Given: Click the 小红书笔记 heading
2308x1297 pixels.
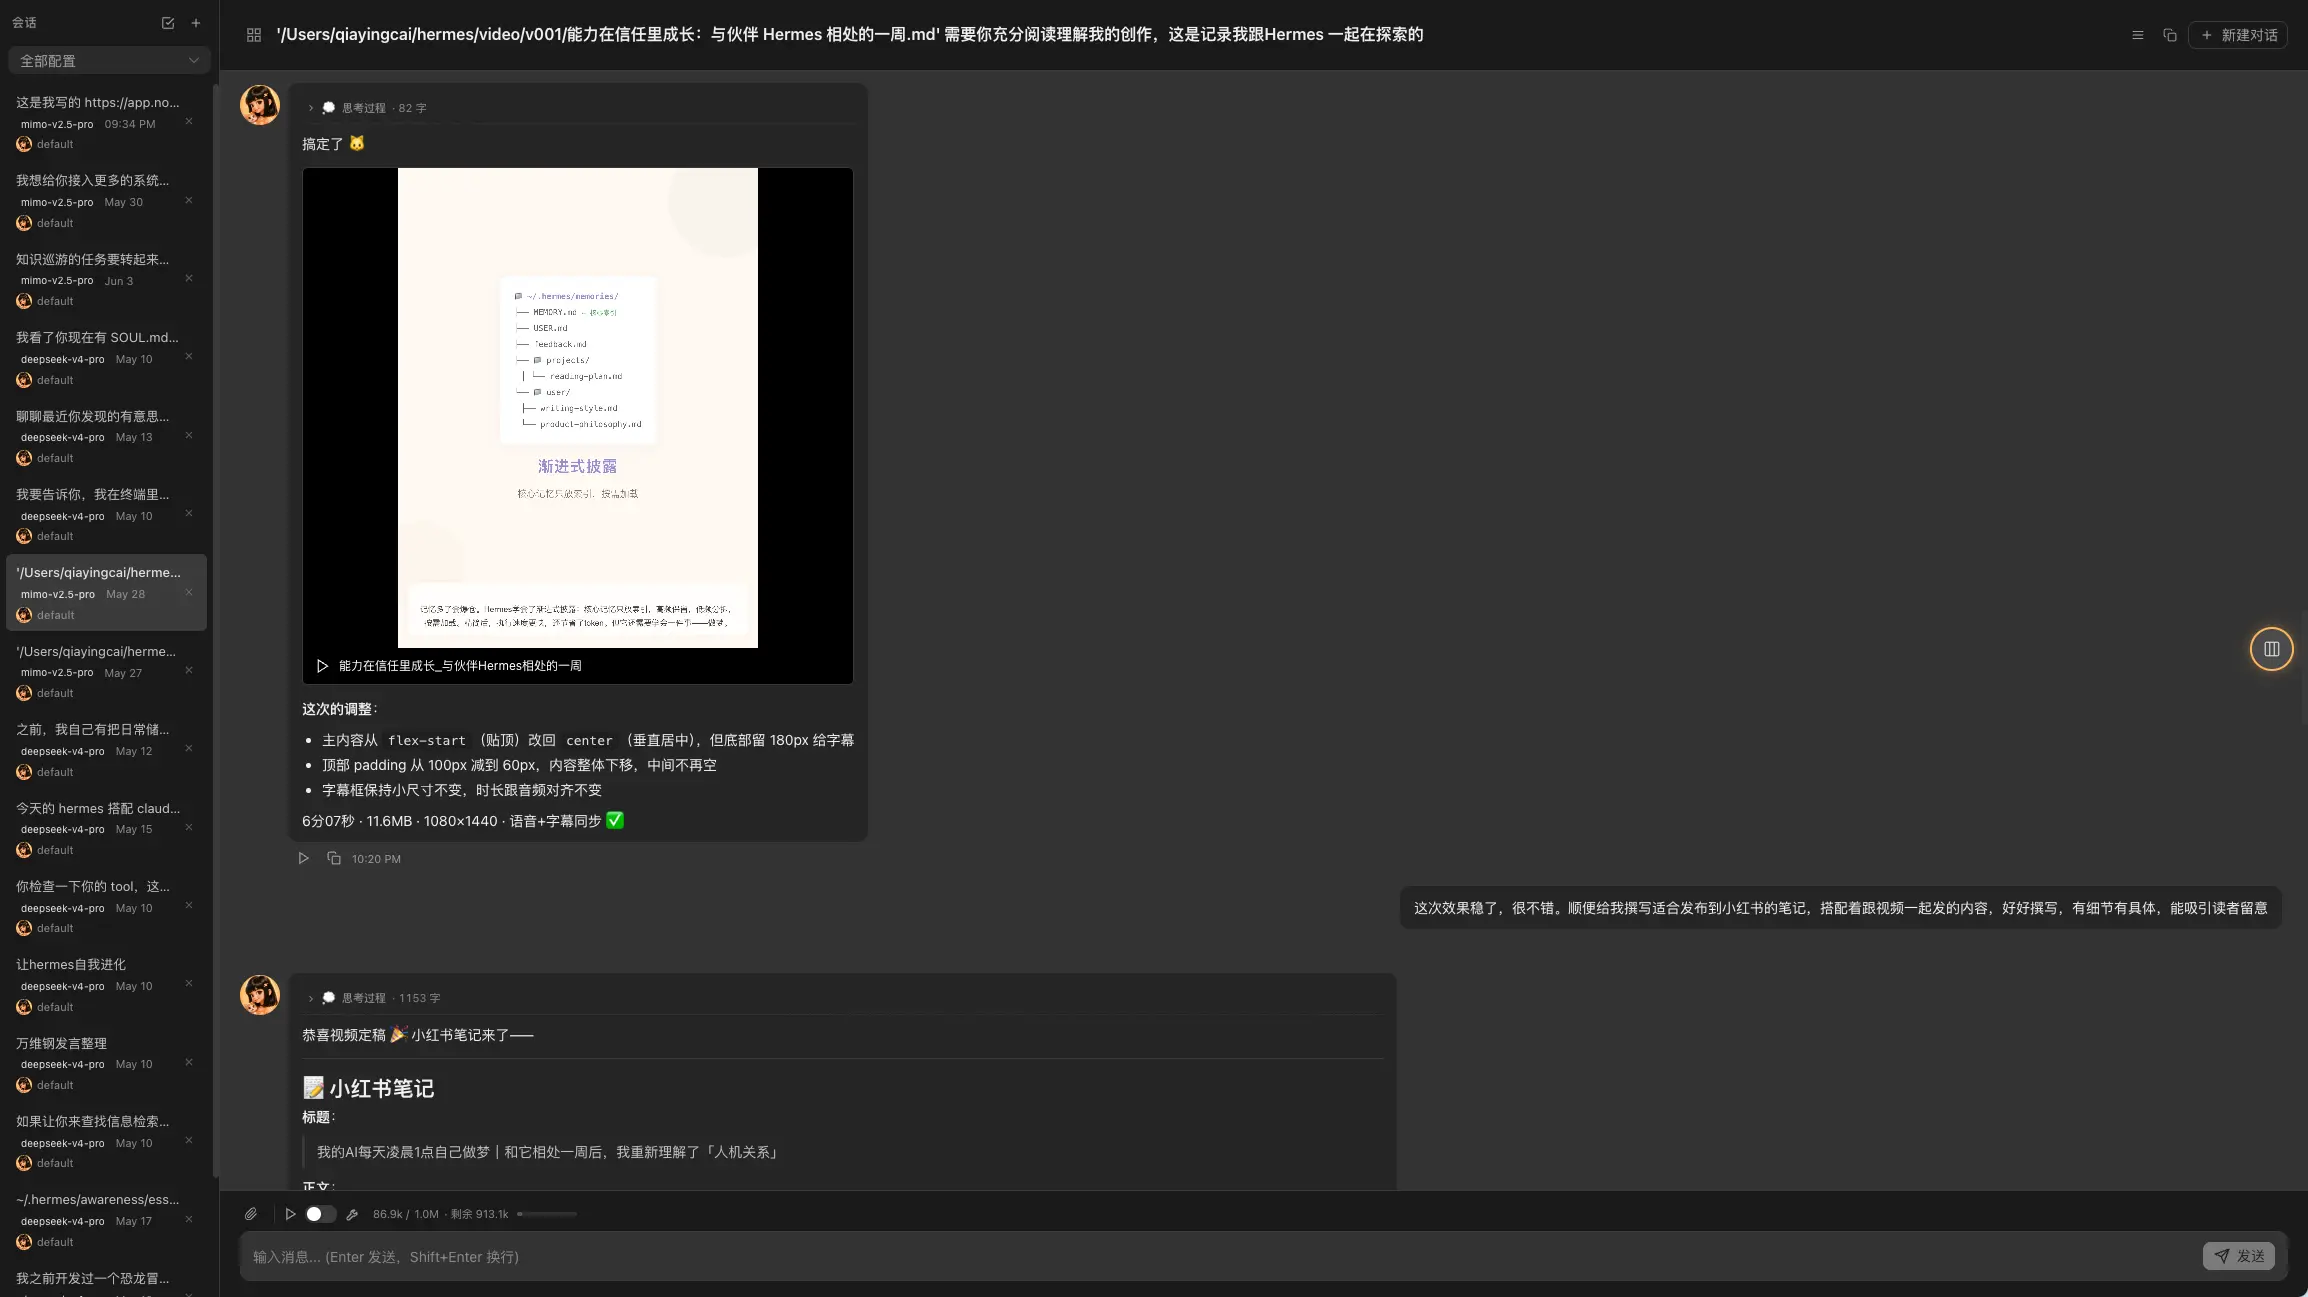Looking at the screenshot, I should coord(368,1088).
